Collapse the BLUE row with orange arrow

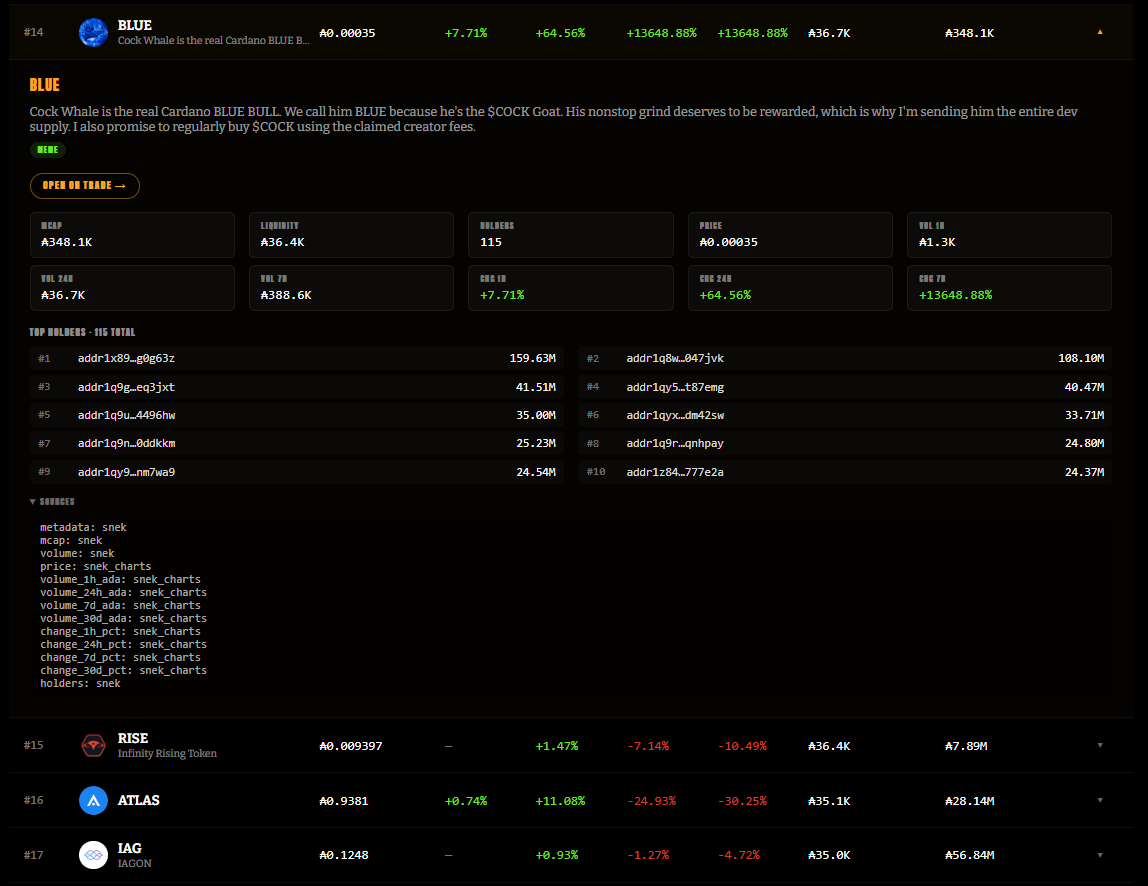tap(1100, 32)
